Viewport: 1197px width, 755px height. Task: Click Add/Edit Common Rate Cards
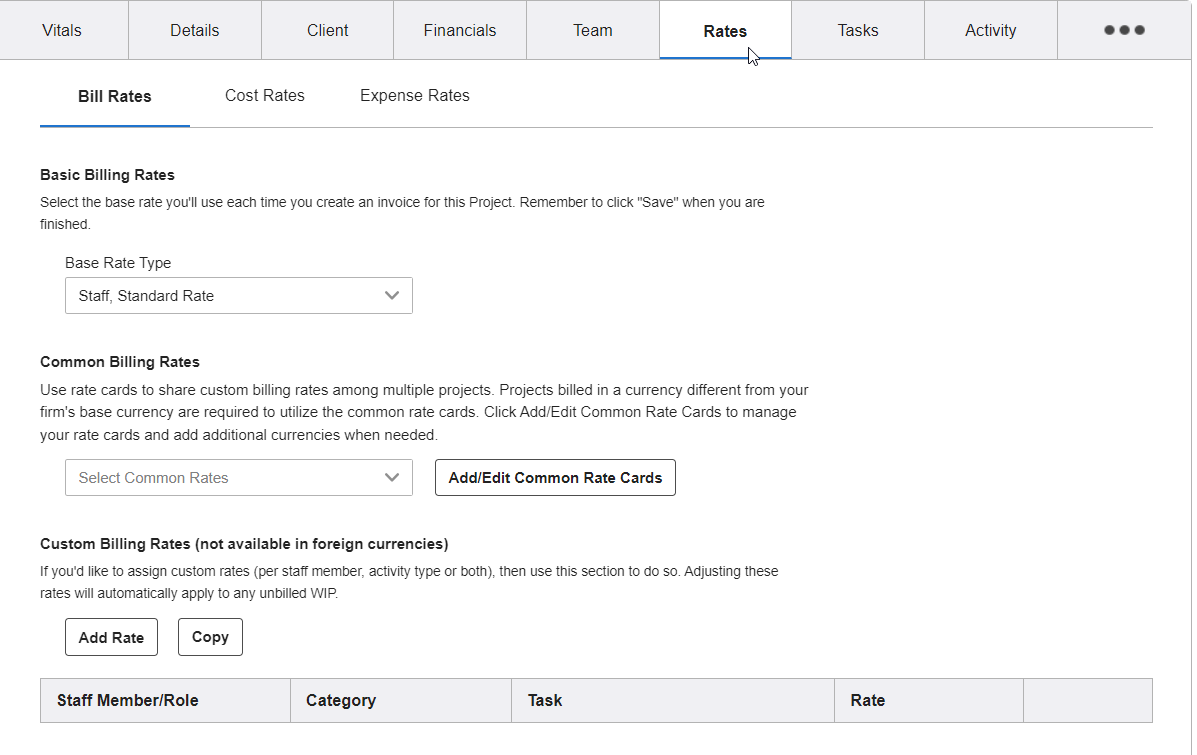pyautogui.click(x=555, y=477)
